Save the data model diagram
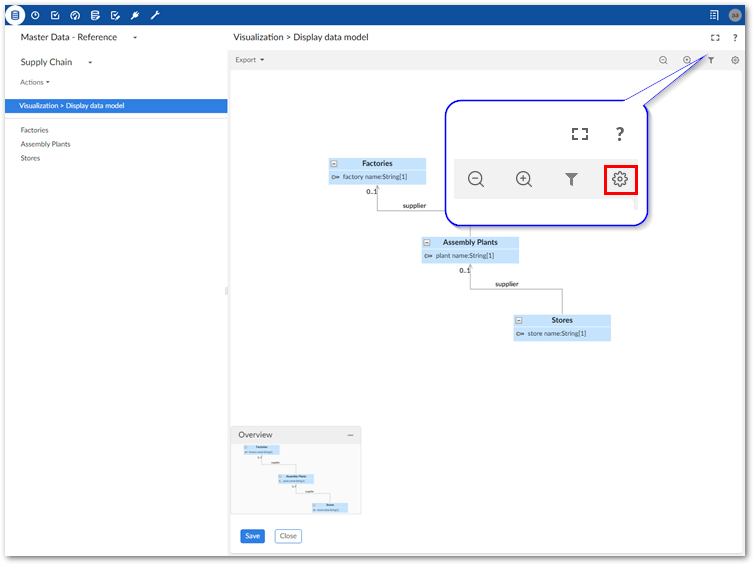The image size is (754, 565). [x=252, y=536]
